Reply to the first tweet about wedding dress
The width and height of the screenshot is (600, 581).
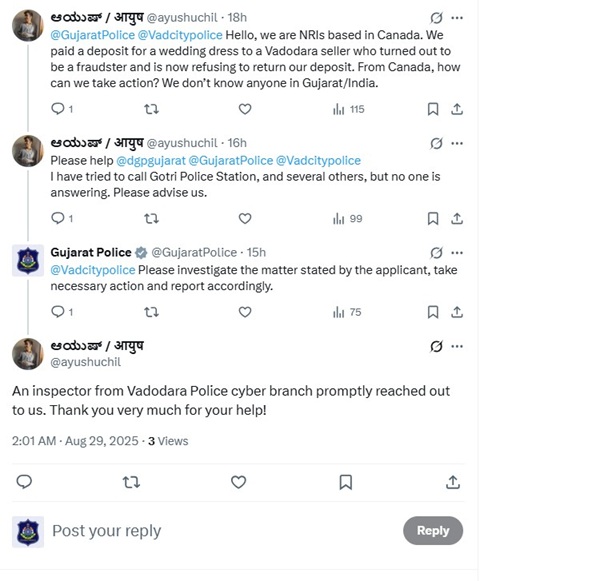tap(57, 109)
